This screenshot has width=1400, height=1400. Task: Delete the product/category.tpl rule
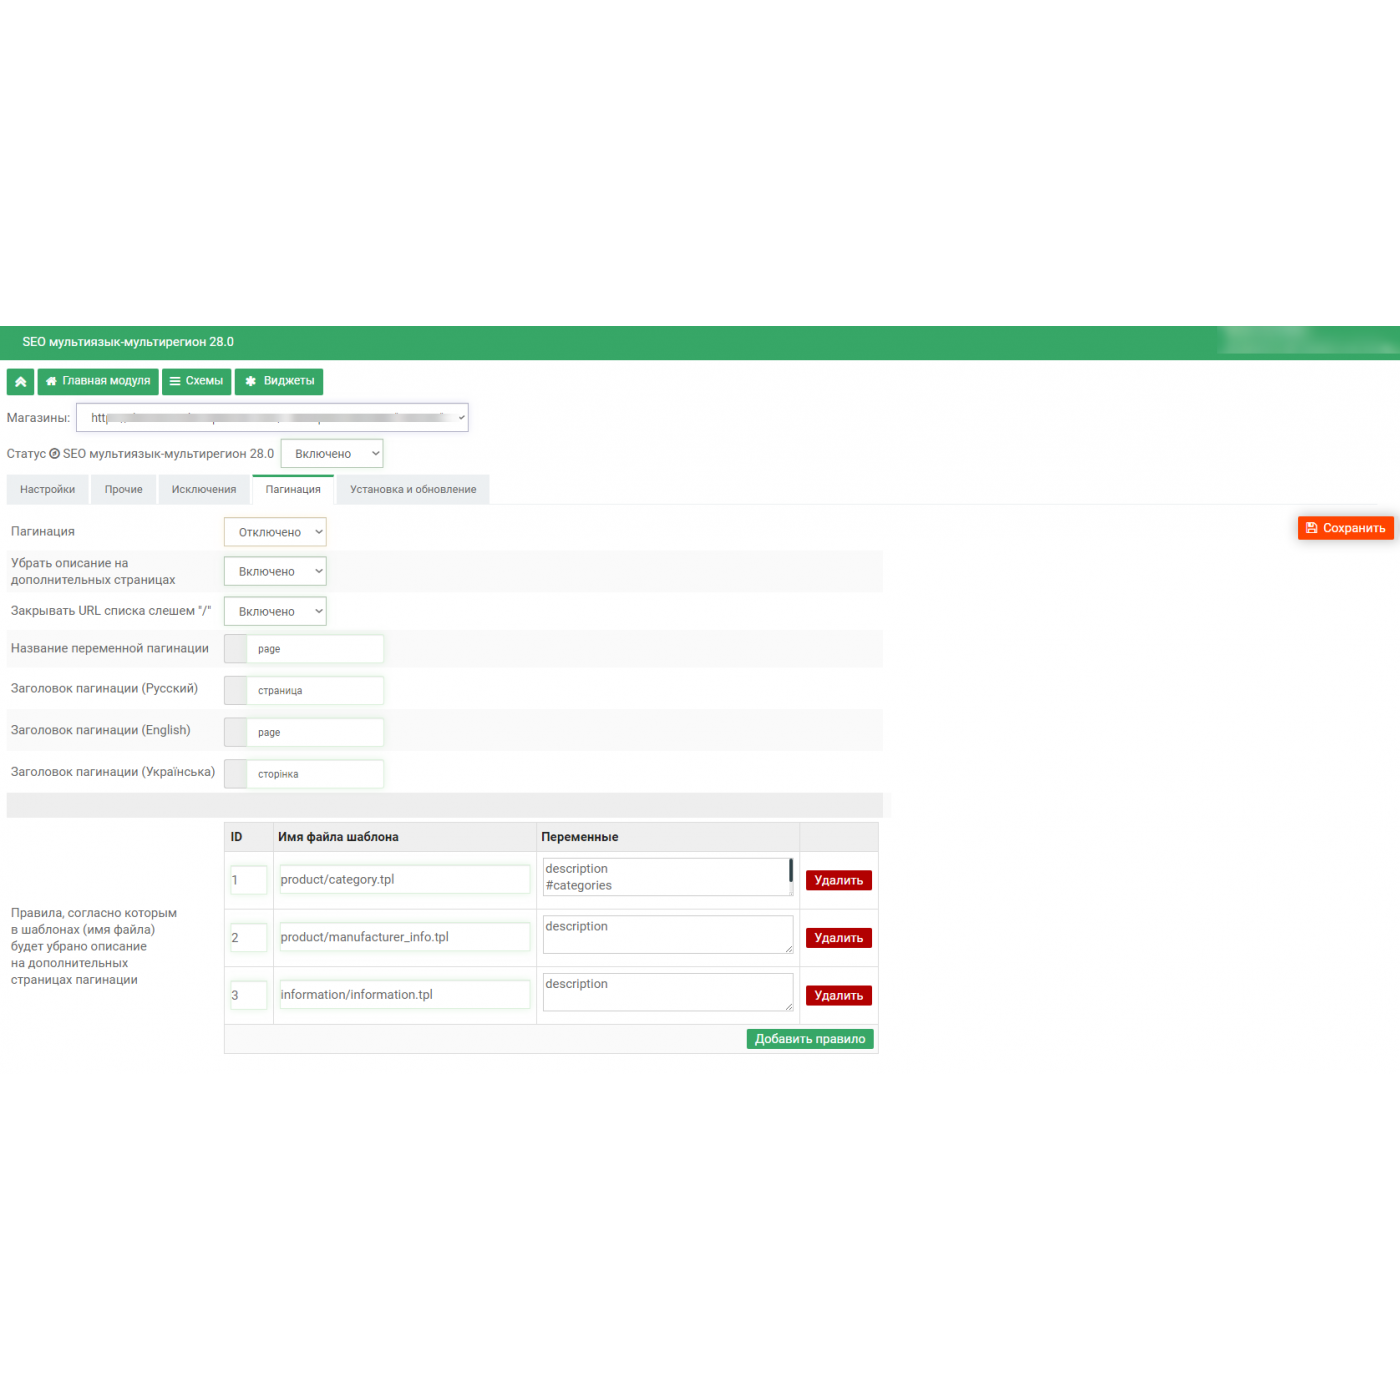pos(838,880)
